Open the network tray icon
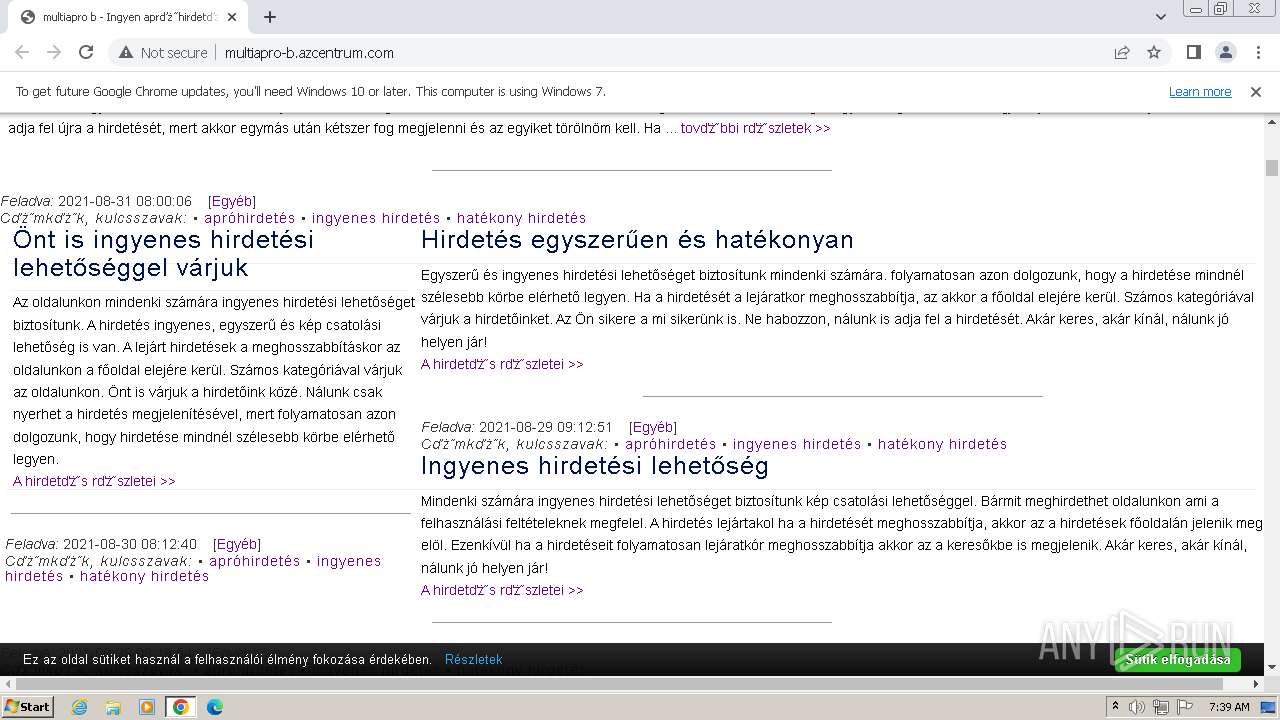The height and width of the screenshot is (720, 1280). click(1161, 707)
